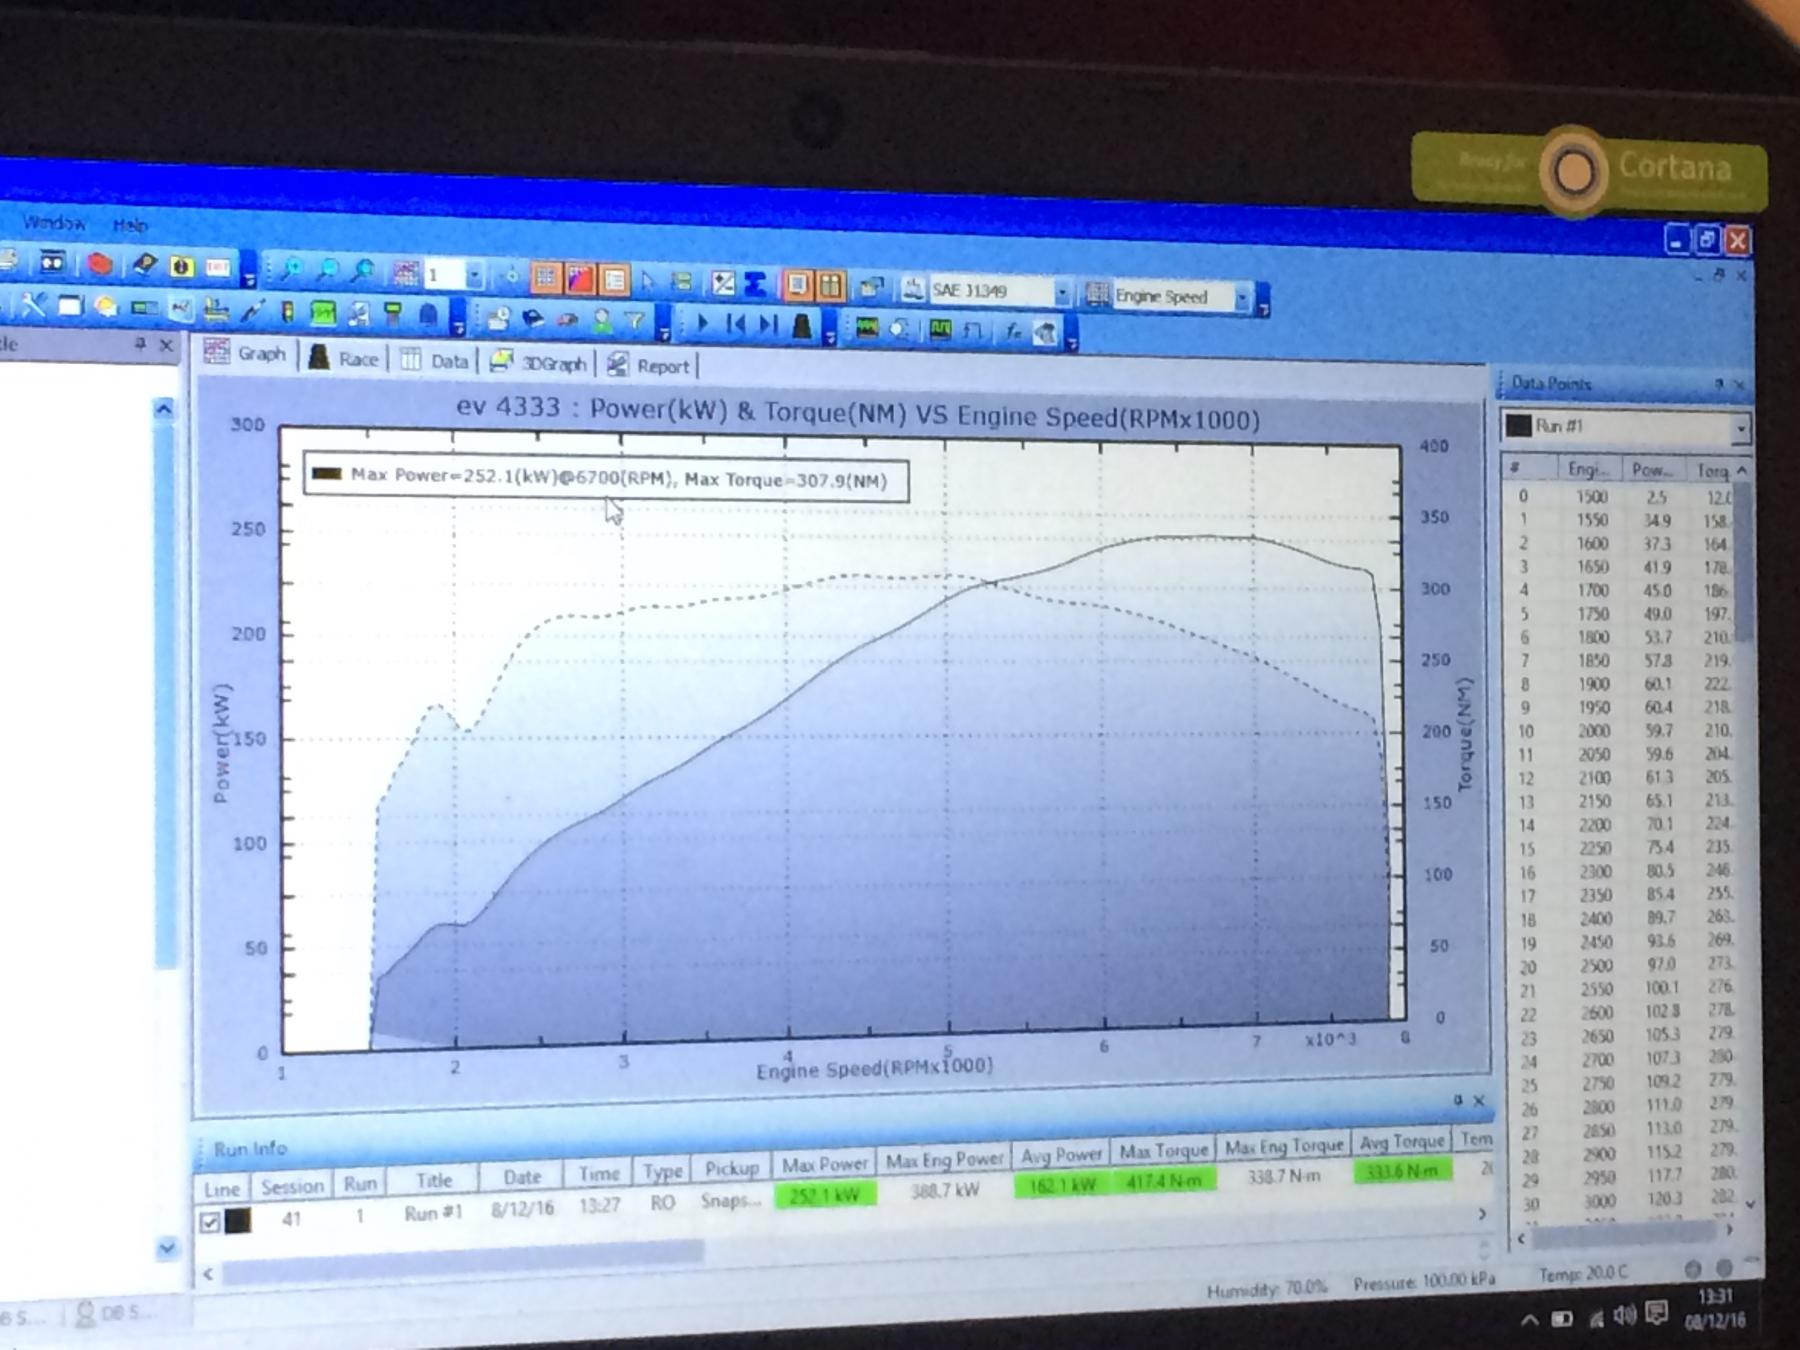The width and height of the screenshot is (1800, 1350).
Task: Click the system tray volume icon
Action: click(1626, 1316)
